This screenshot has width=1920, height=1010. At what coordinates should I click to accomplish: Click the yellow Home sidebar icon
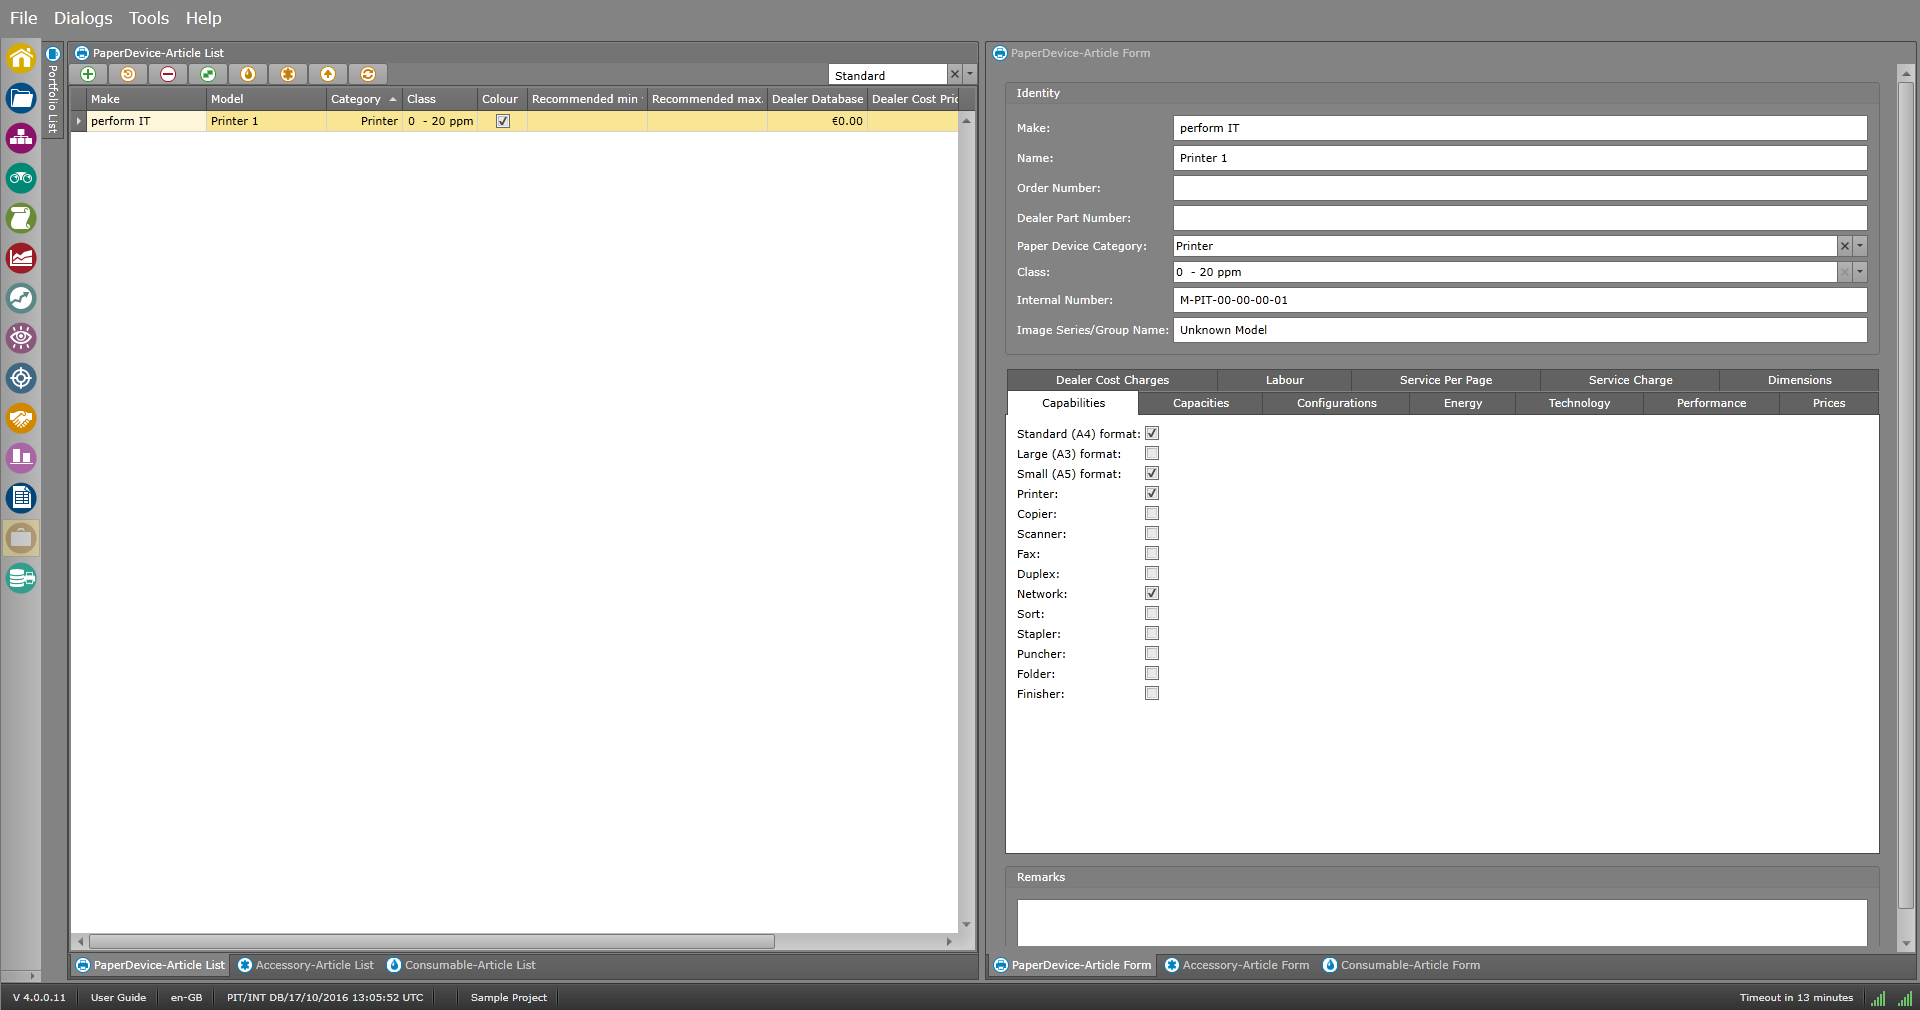click(21, 58)
